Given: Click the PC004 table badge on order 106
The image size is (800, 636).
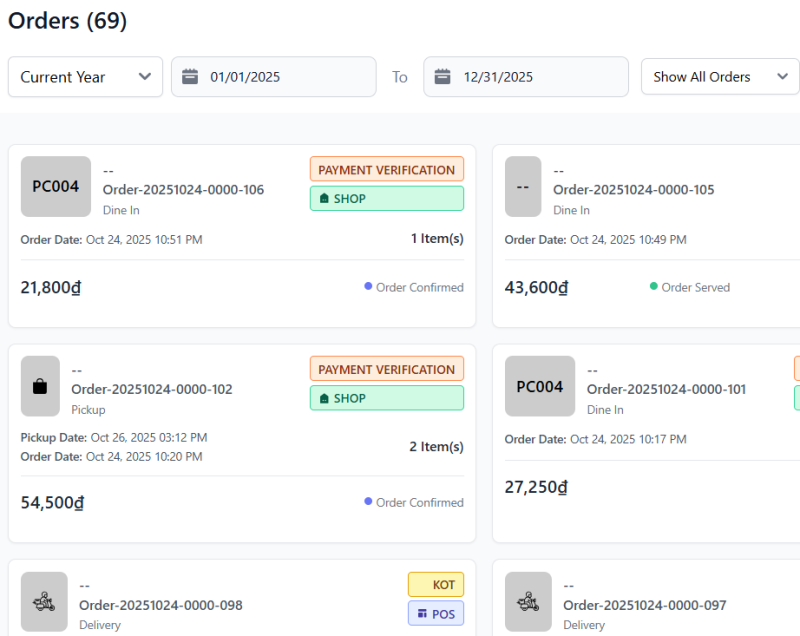Looking at the screenshot, I should pos(56,186).
